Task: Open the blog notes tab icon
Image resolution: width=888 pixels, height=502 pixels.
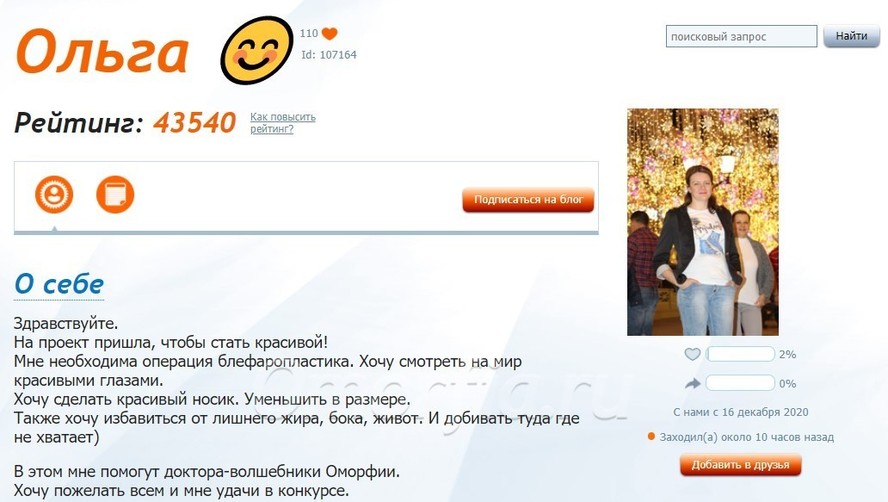Action: click(x=115, y=194)
